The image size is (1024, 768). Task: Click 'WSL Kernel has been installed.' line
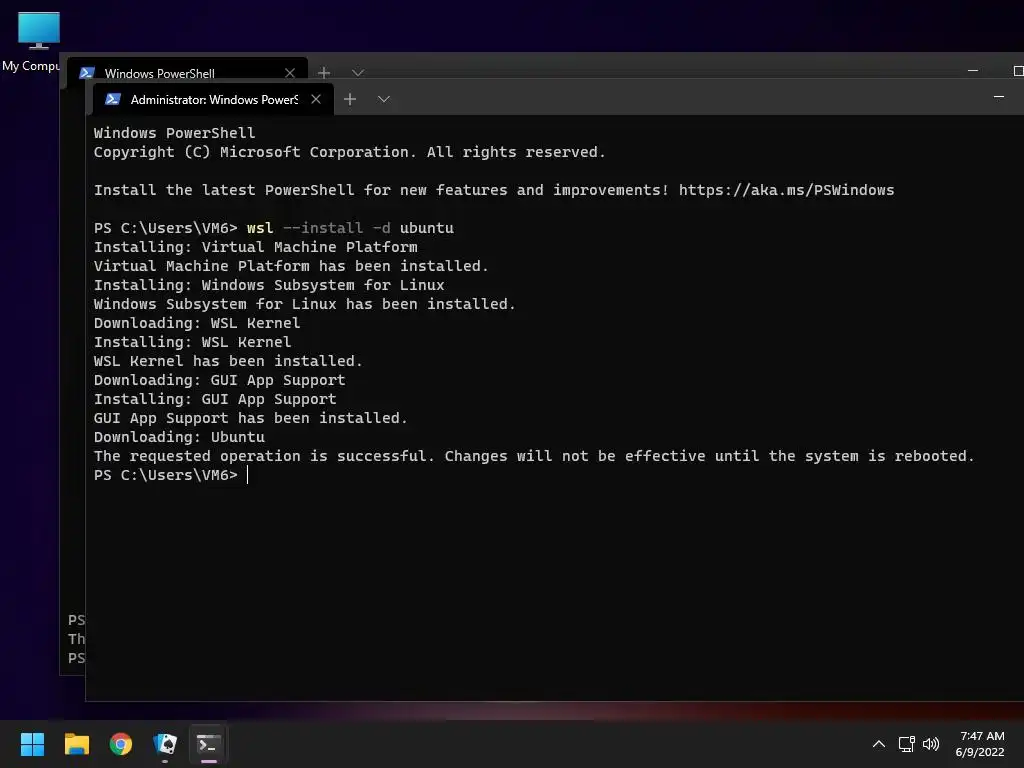(228, 361)
